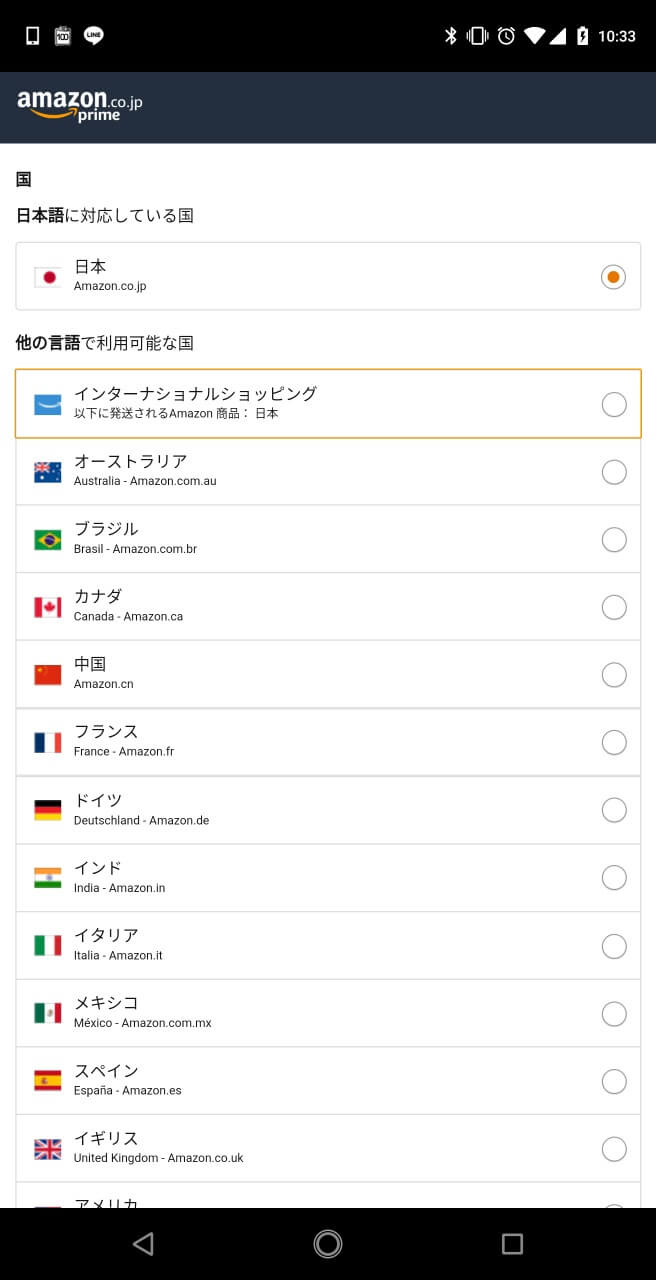The image size is (656, 1280).
Task: Tap the International Shopping Amazon smile icon
Action: 47,404
